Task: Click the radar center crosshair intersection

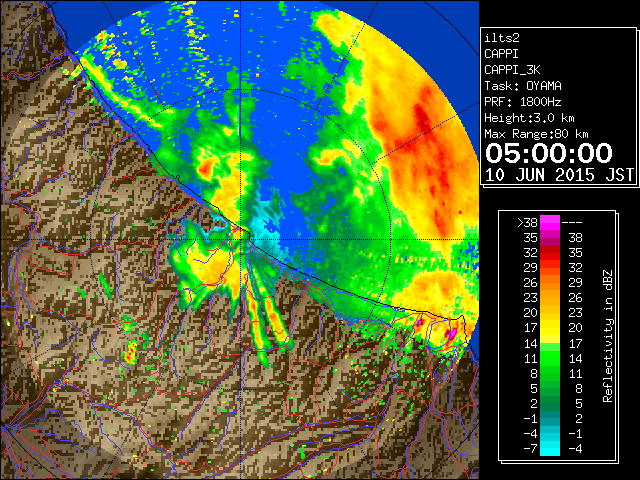Action: [x=241, y=240]
